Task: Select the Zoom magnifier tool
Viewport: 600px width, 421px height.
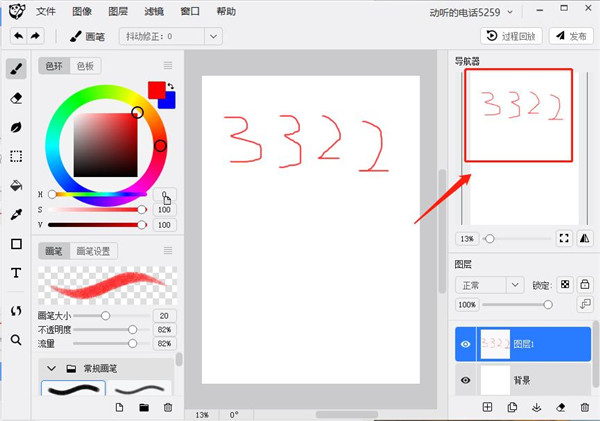Action: pyautogui.click(x=16, y=339)
